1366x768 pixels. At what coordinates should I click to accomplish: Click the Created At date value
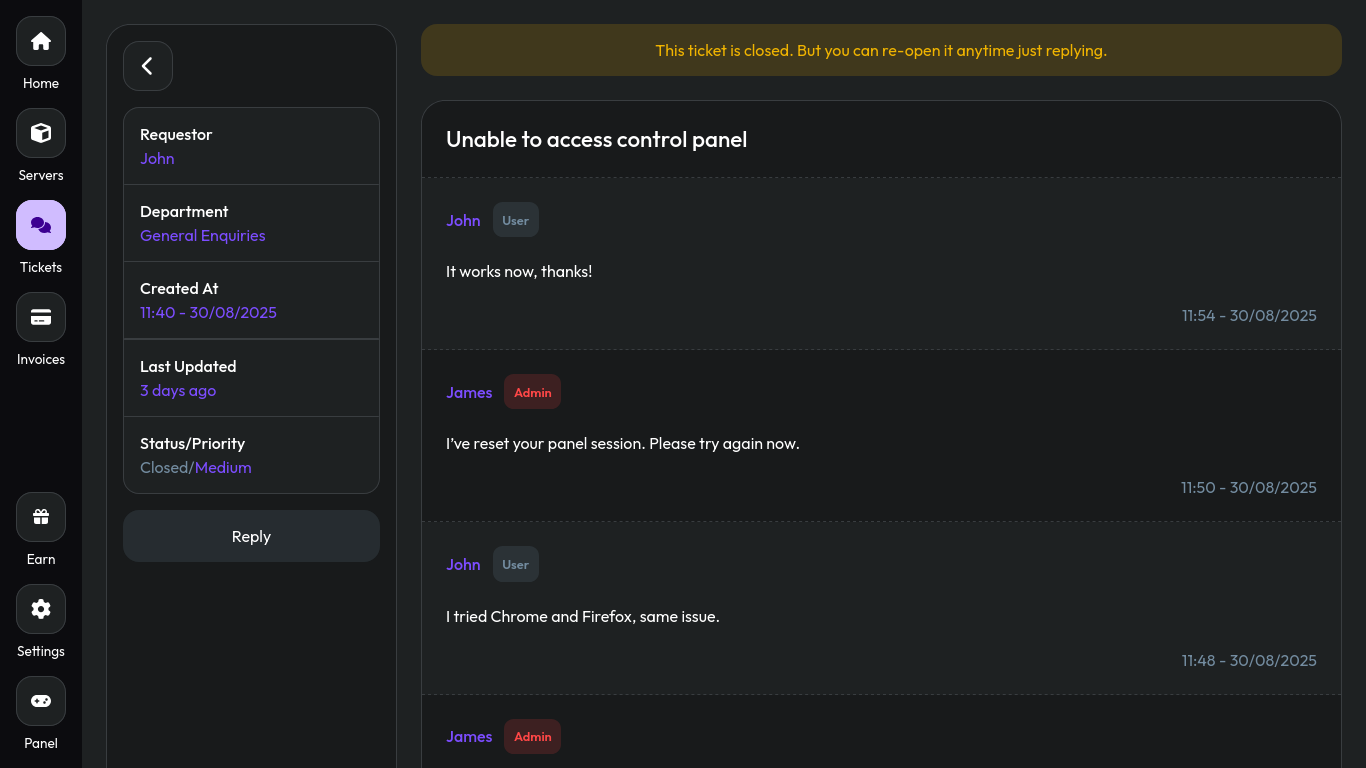[x=208, y=313]
